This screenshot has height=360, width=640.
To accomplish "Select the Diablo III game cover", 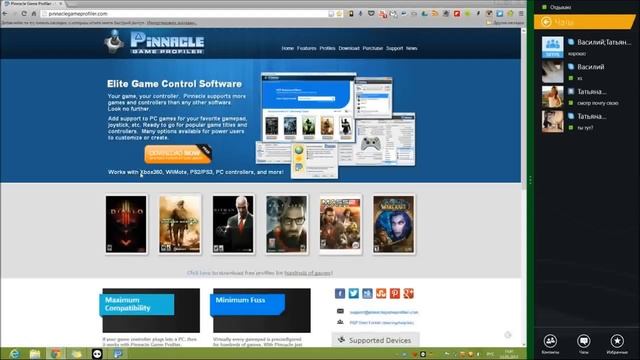I will pyautogui.click(x=126, y=224).
